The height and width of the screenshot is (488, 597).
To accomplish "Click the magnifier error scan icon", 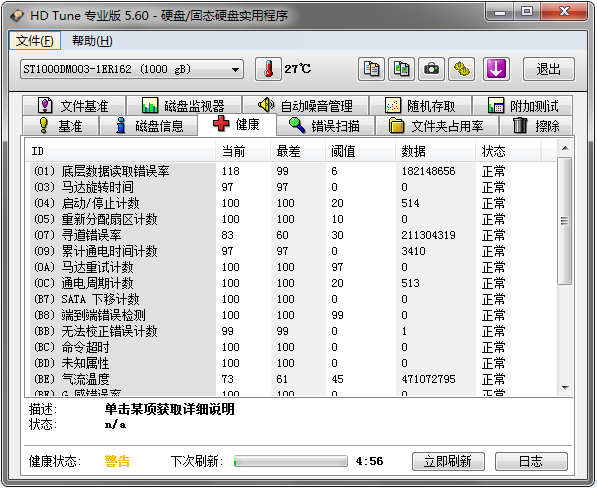I will click(297, 125).
